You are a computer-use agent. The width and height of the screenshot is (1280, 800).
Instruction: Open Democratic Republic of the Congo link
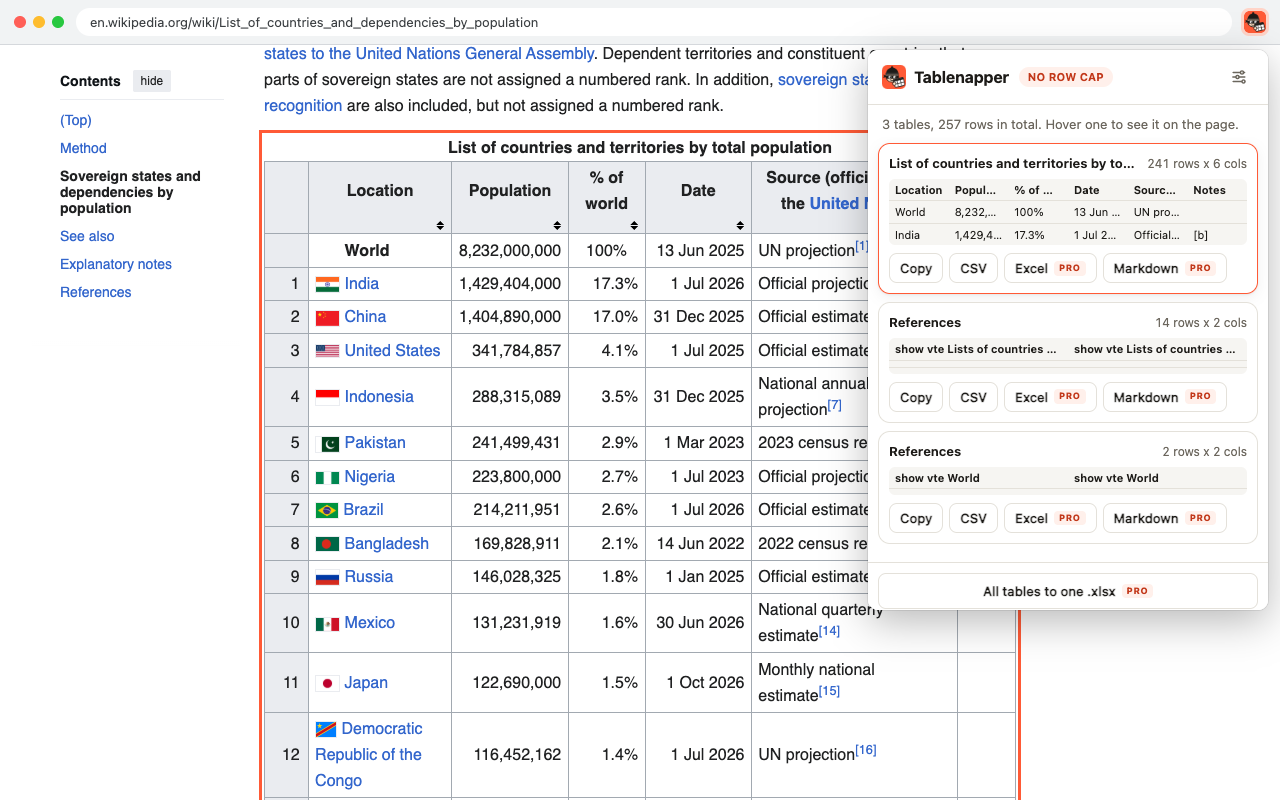point(369,754)
